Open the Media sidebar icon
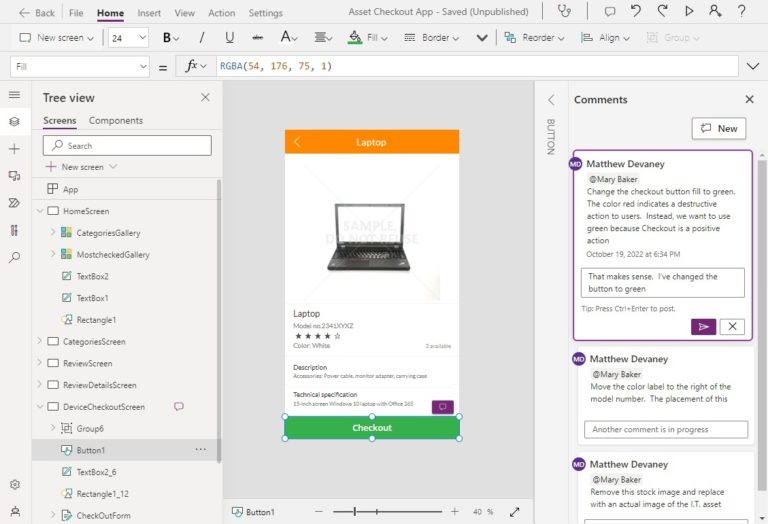768x524 pixels. click(15, 176)
